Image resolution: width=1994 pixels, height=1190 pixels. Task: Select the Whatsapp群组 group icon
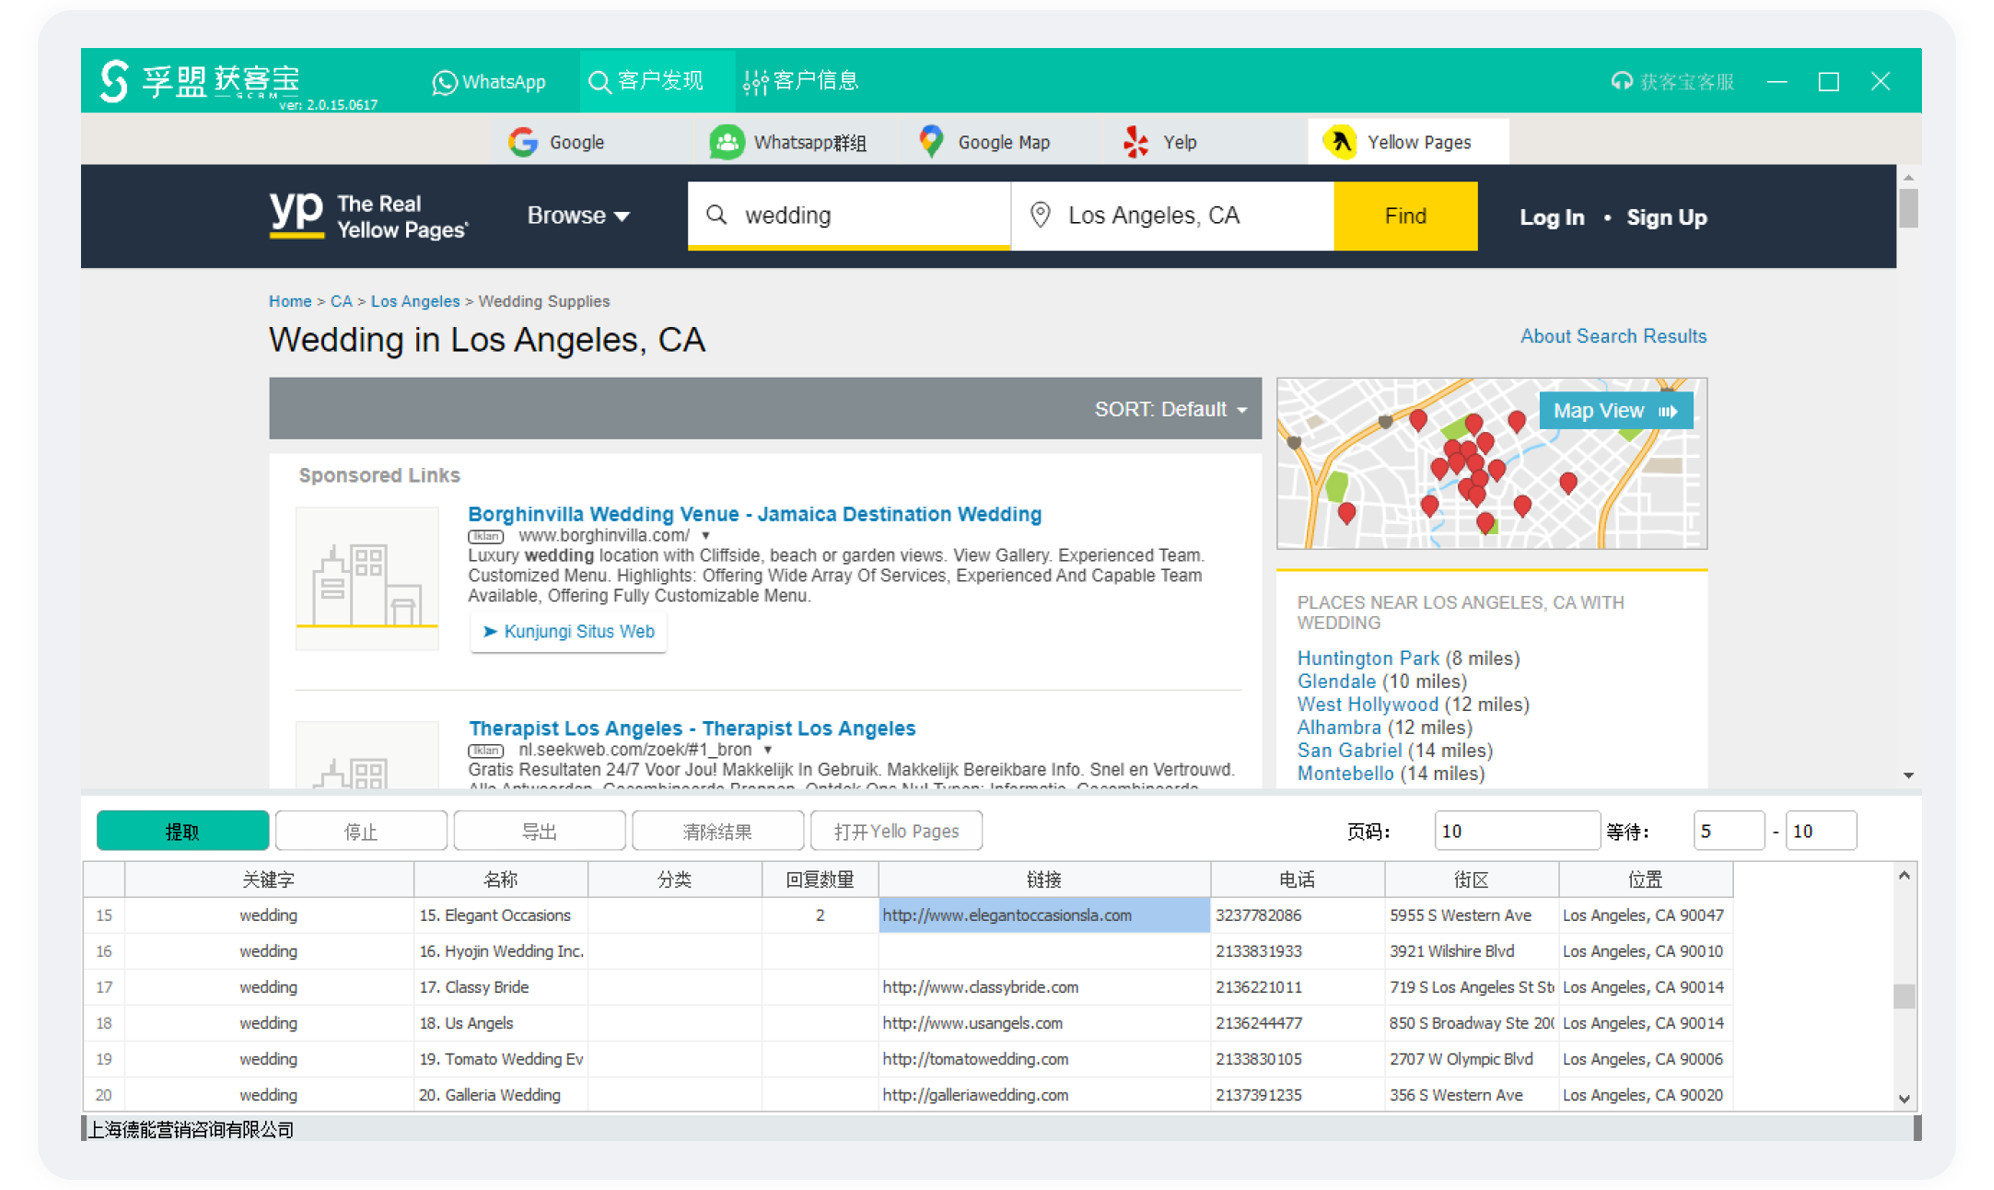pos(727,142)
